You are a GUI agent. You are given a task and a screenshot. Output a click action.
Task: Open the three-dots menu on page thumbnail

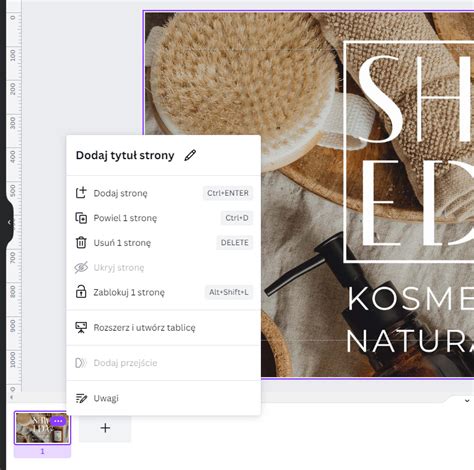coord(58,421)
